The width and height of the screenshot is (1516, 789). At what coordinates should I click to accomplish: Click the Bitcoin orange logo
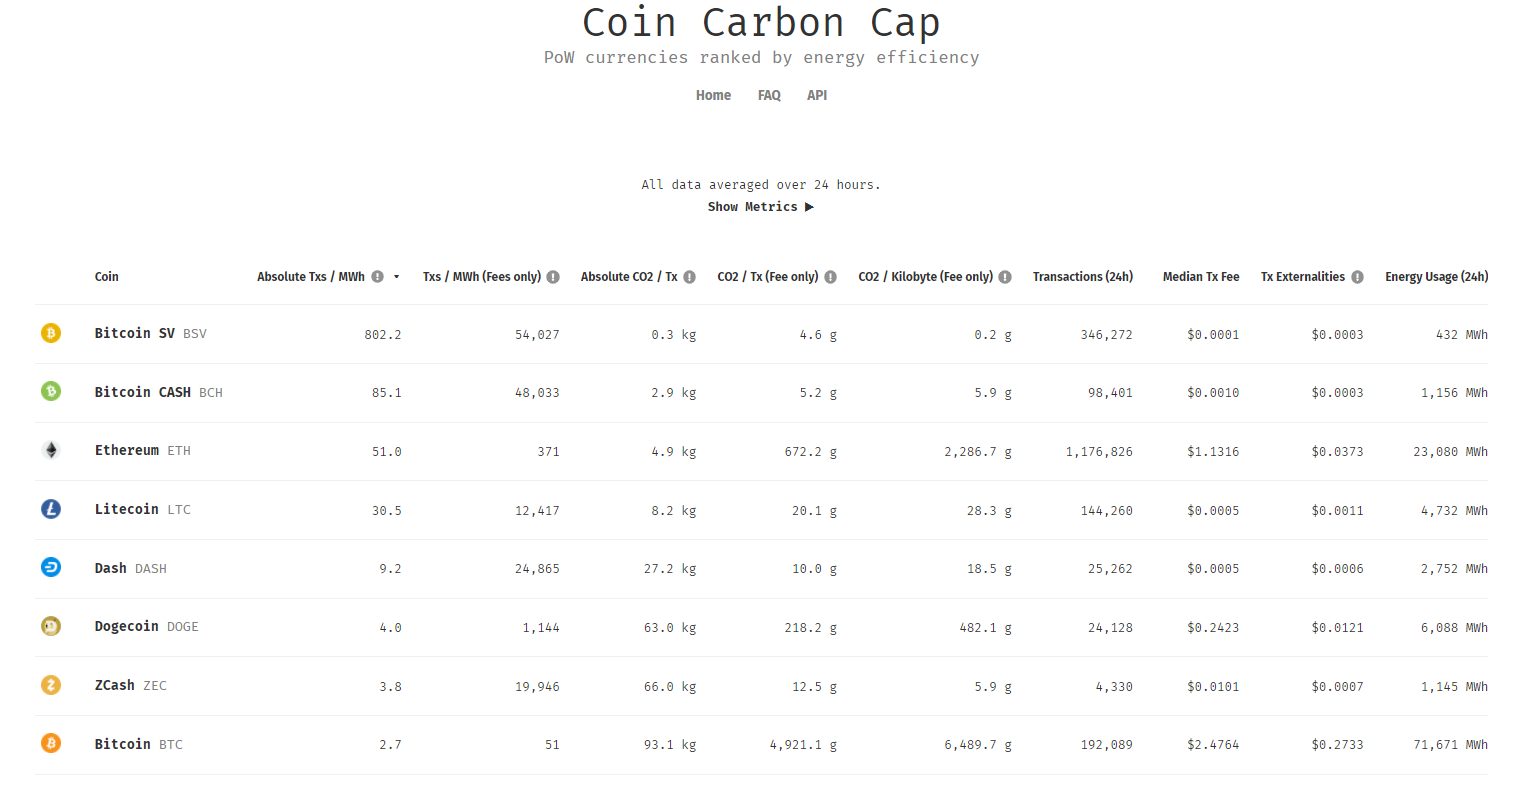click(x=51, y=743)
